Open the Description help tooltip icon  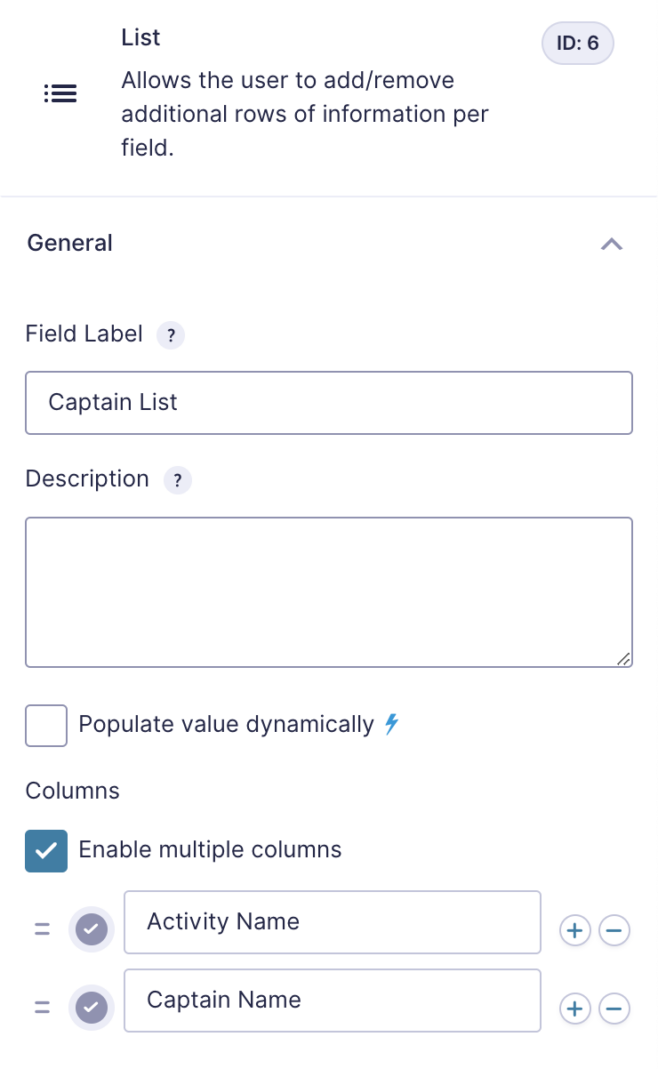point(177,480)
